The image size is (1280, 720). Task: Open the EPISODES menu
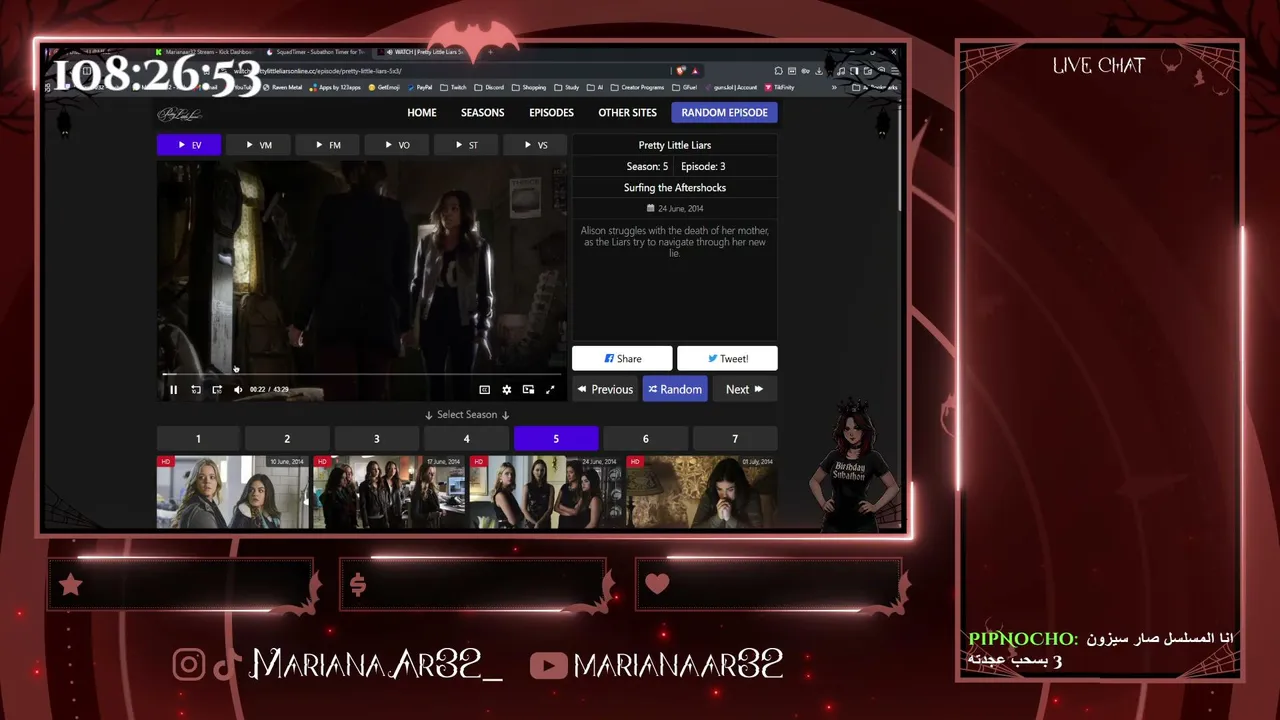coord(551,113)
